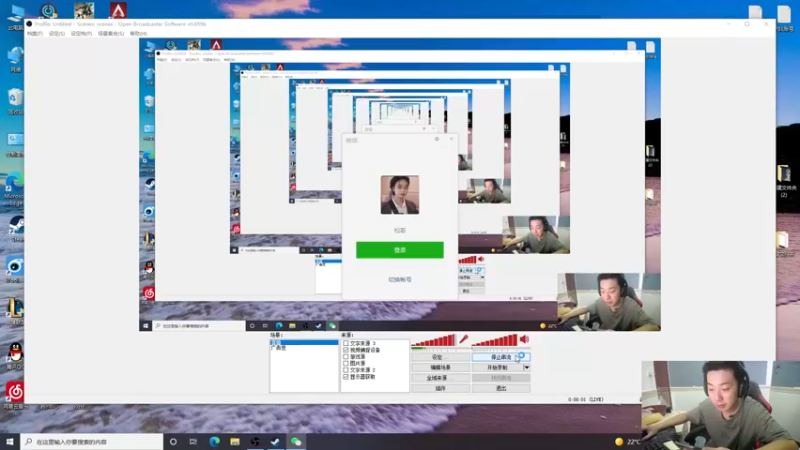Open the top-right corner desktop file icon
Image resolution: width=800 pixels, height=450 pixels.
[784, 17]
